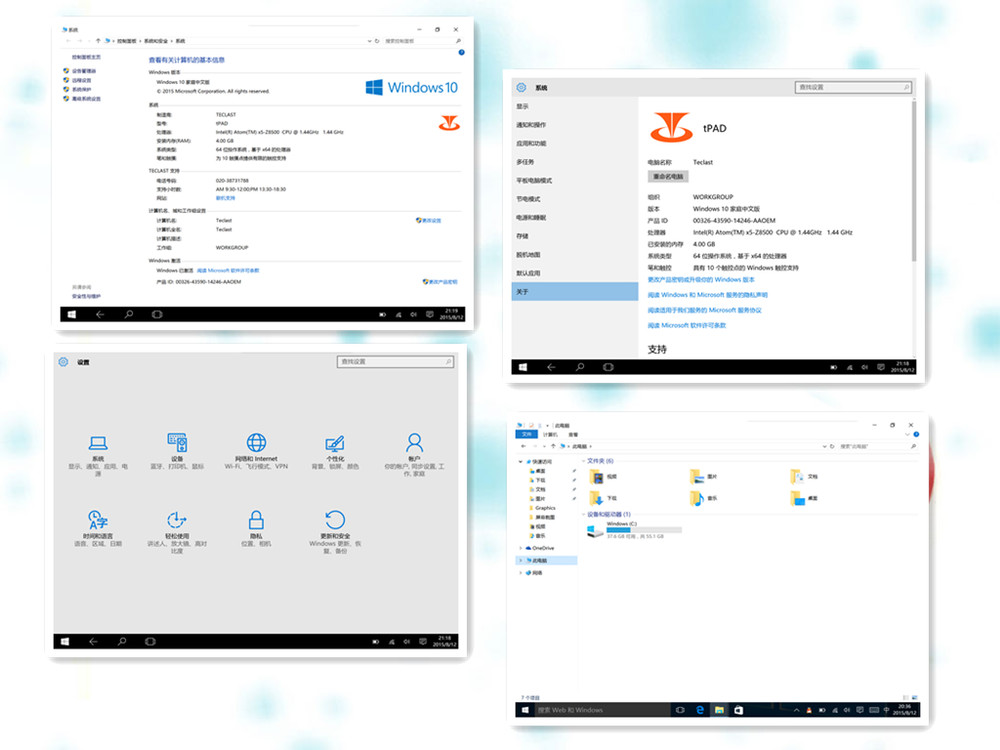This screenshot has width=1000, height=750.
Task: Click Windows (C:) drive usage bar
Action: pos(644,530)
